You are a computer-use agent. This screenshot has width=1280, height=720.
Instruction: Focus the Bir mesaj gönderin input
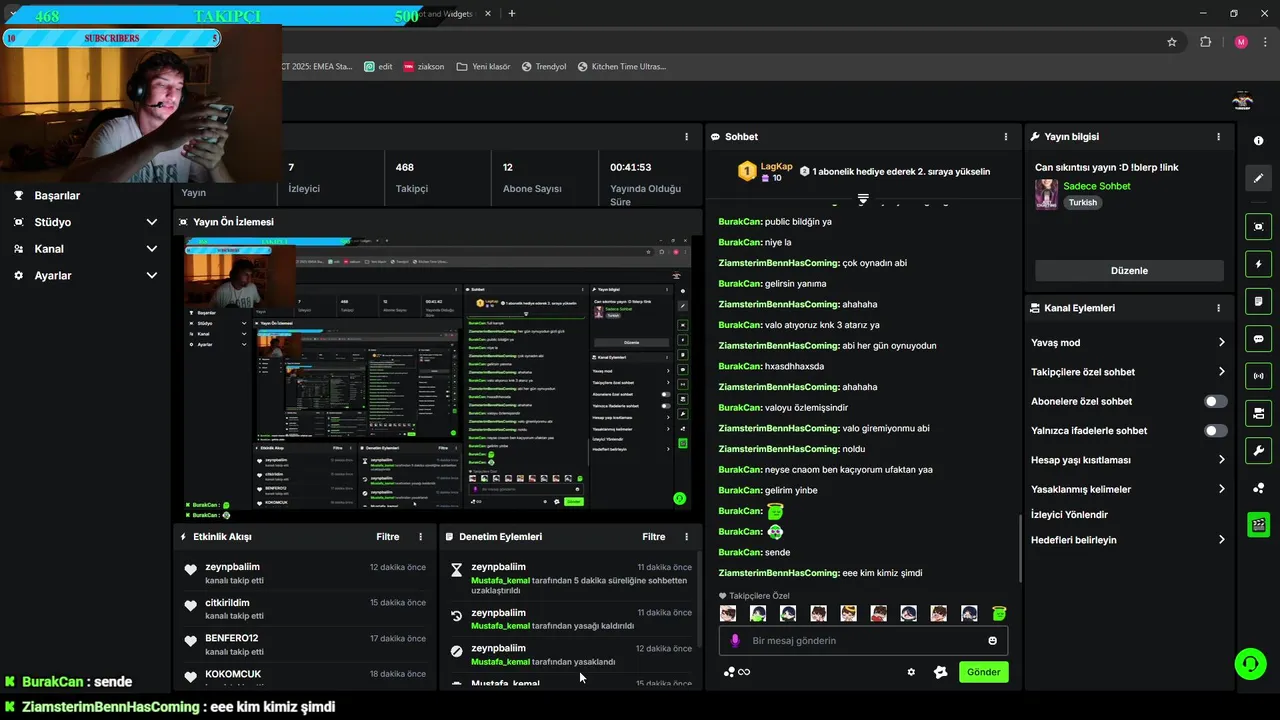(x=863, y=641)
